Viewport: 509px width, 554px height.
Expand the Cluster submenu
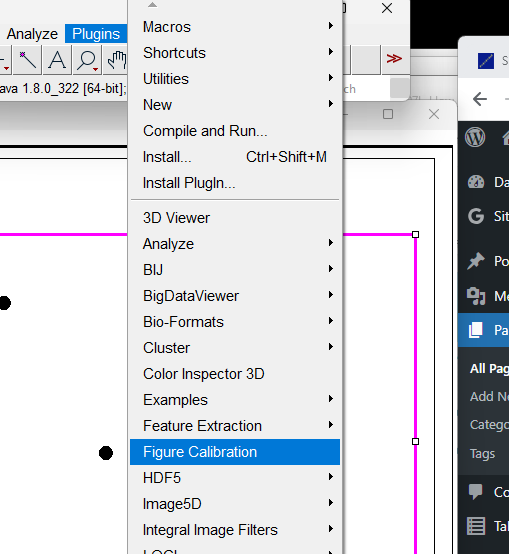[235, 348]
